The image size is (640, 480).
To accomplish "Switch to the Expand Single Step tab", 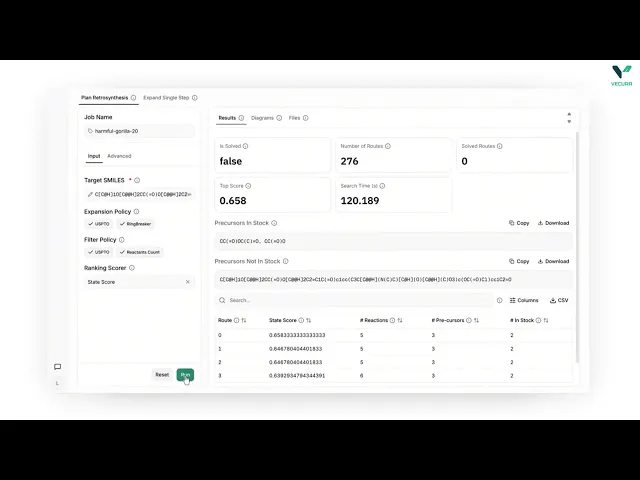I will [166, 98].
